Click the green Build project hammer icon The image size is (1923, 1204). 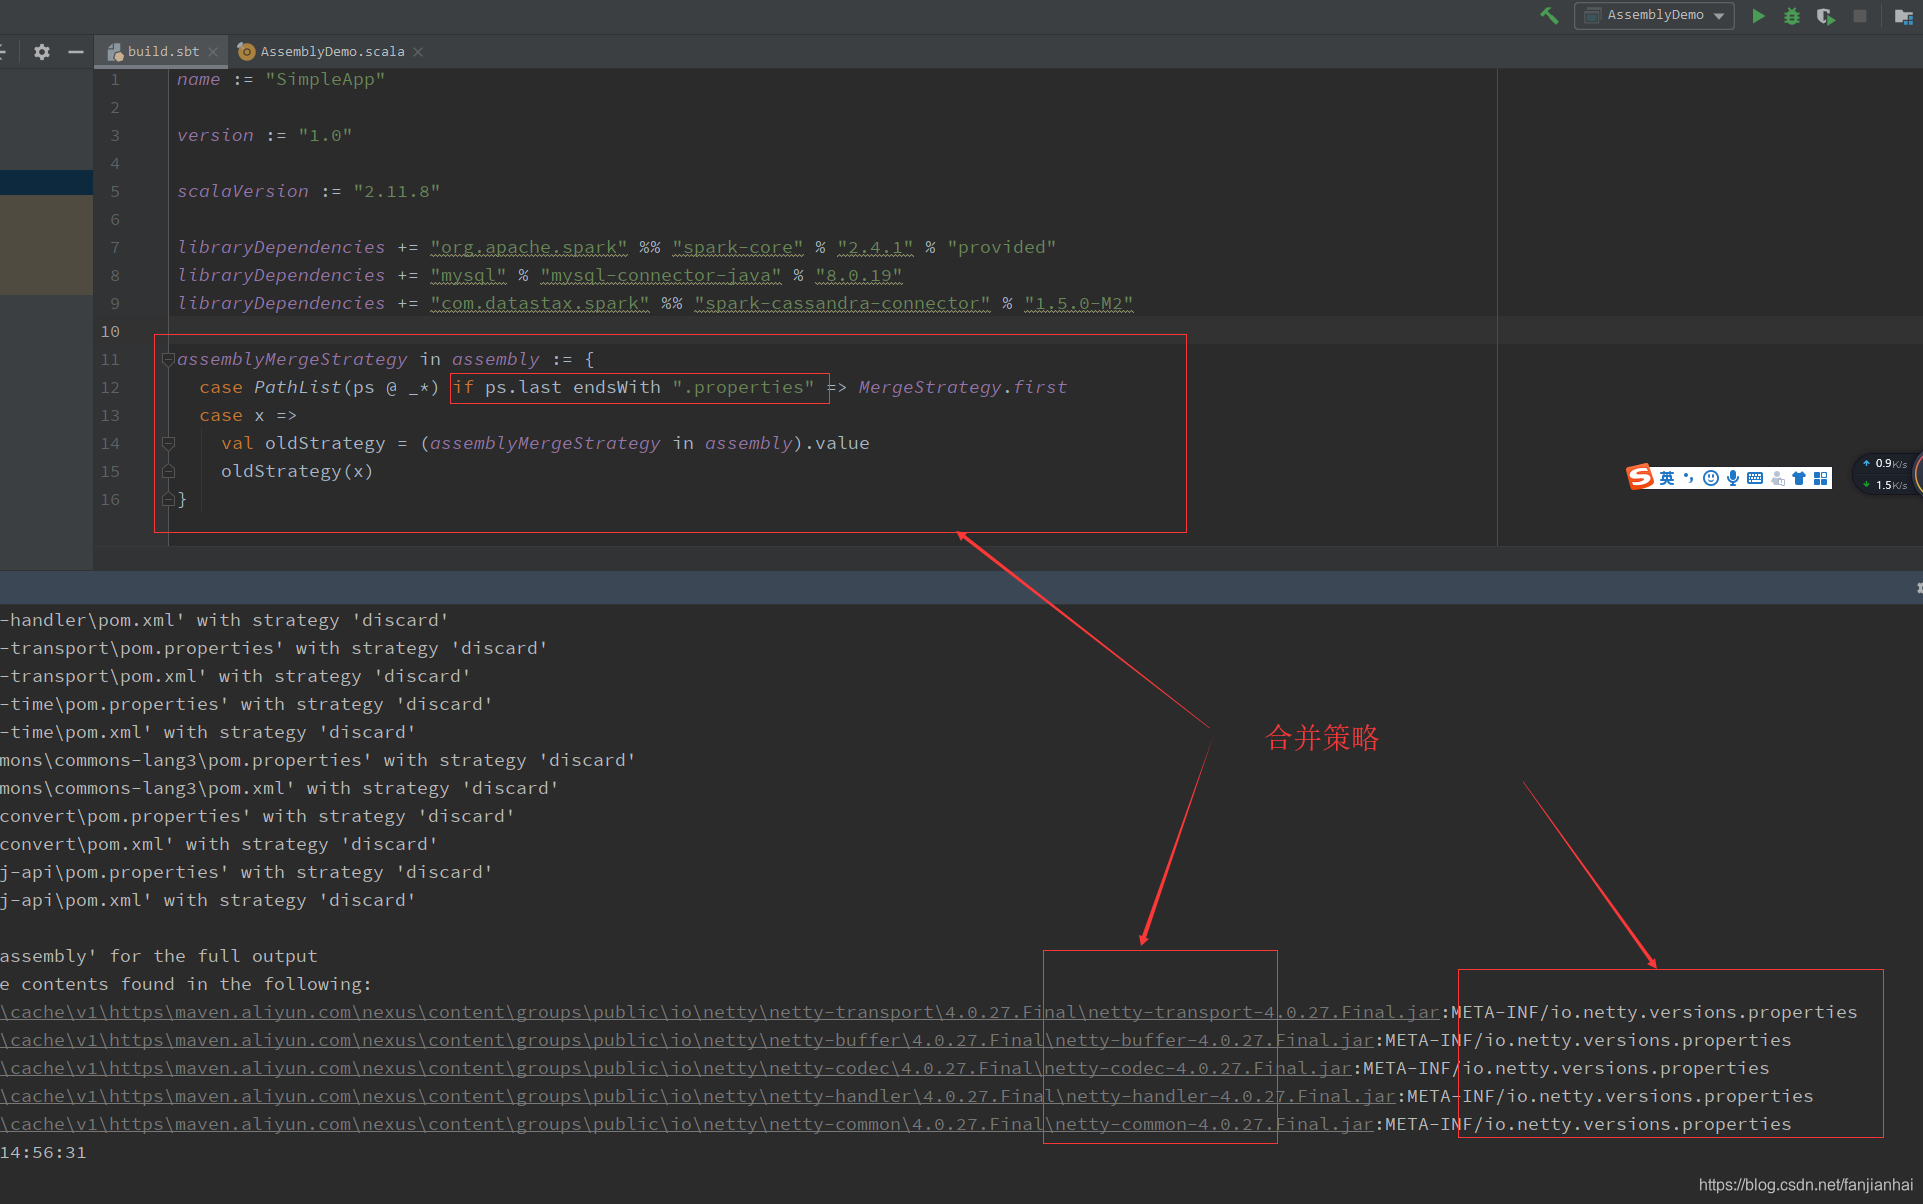(1549, 16)
